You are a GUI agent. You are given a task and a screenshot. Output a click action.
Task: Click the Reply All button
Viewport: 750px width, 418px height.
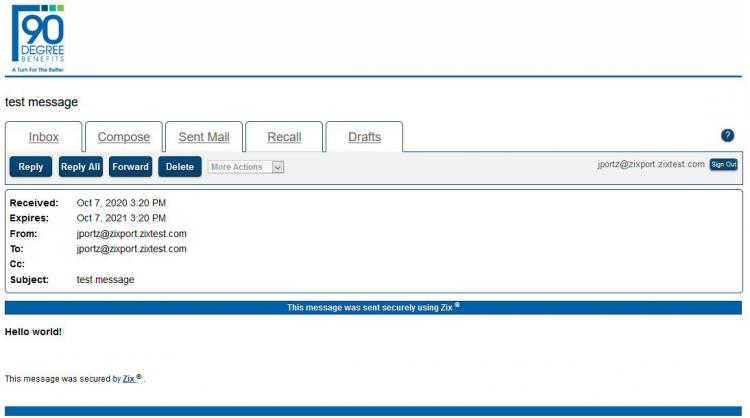coord(80,167)
